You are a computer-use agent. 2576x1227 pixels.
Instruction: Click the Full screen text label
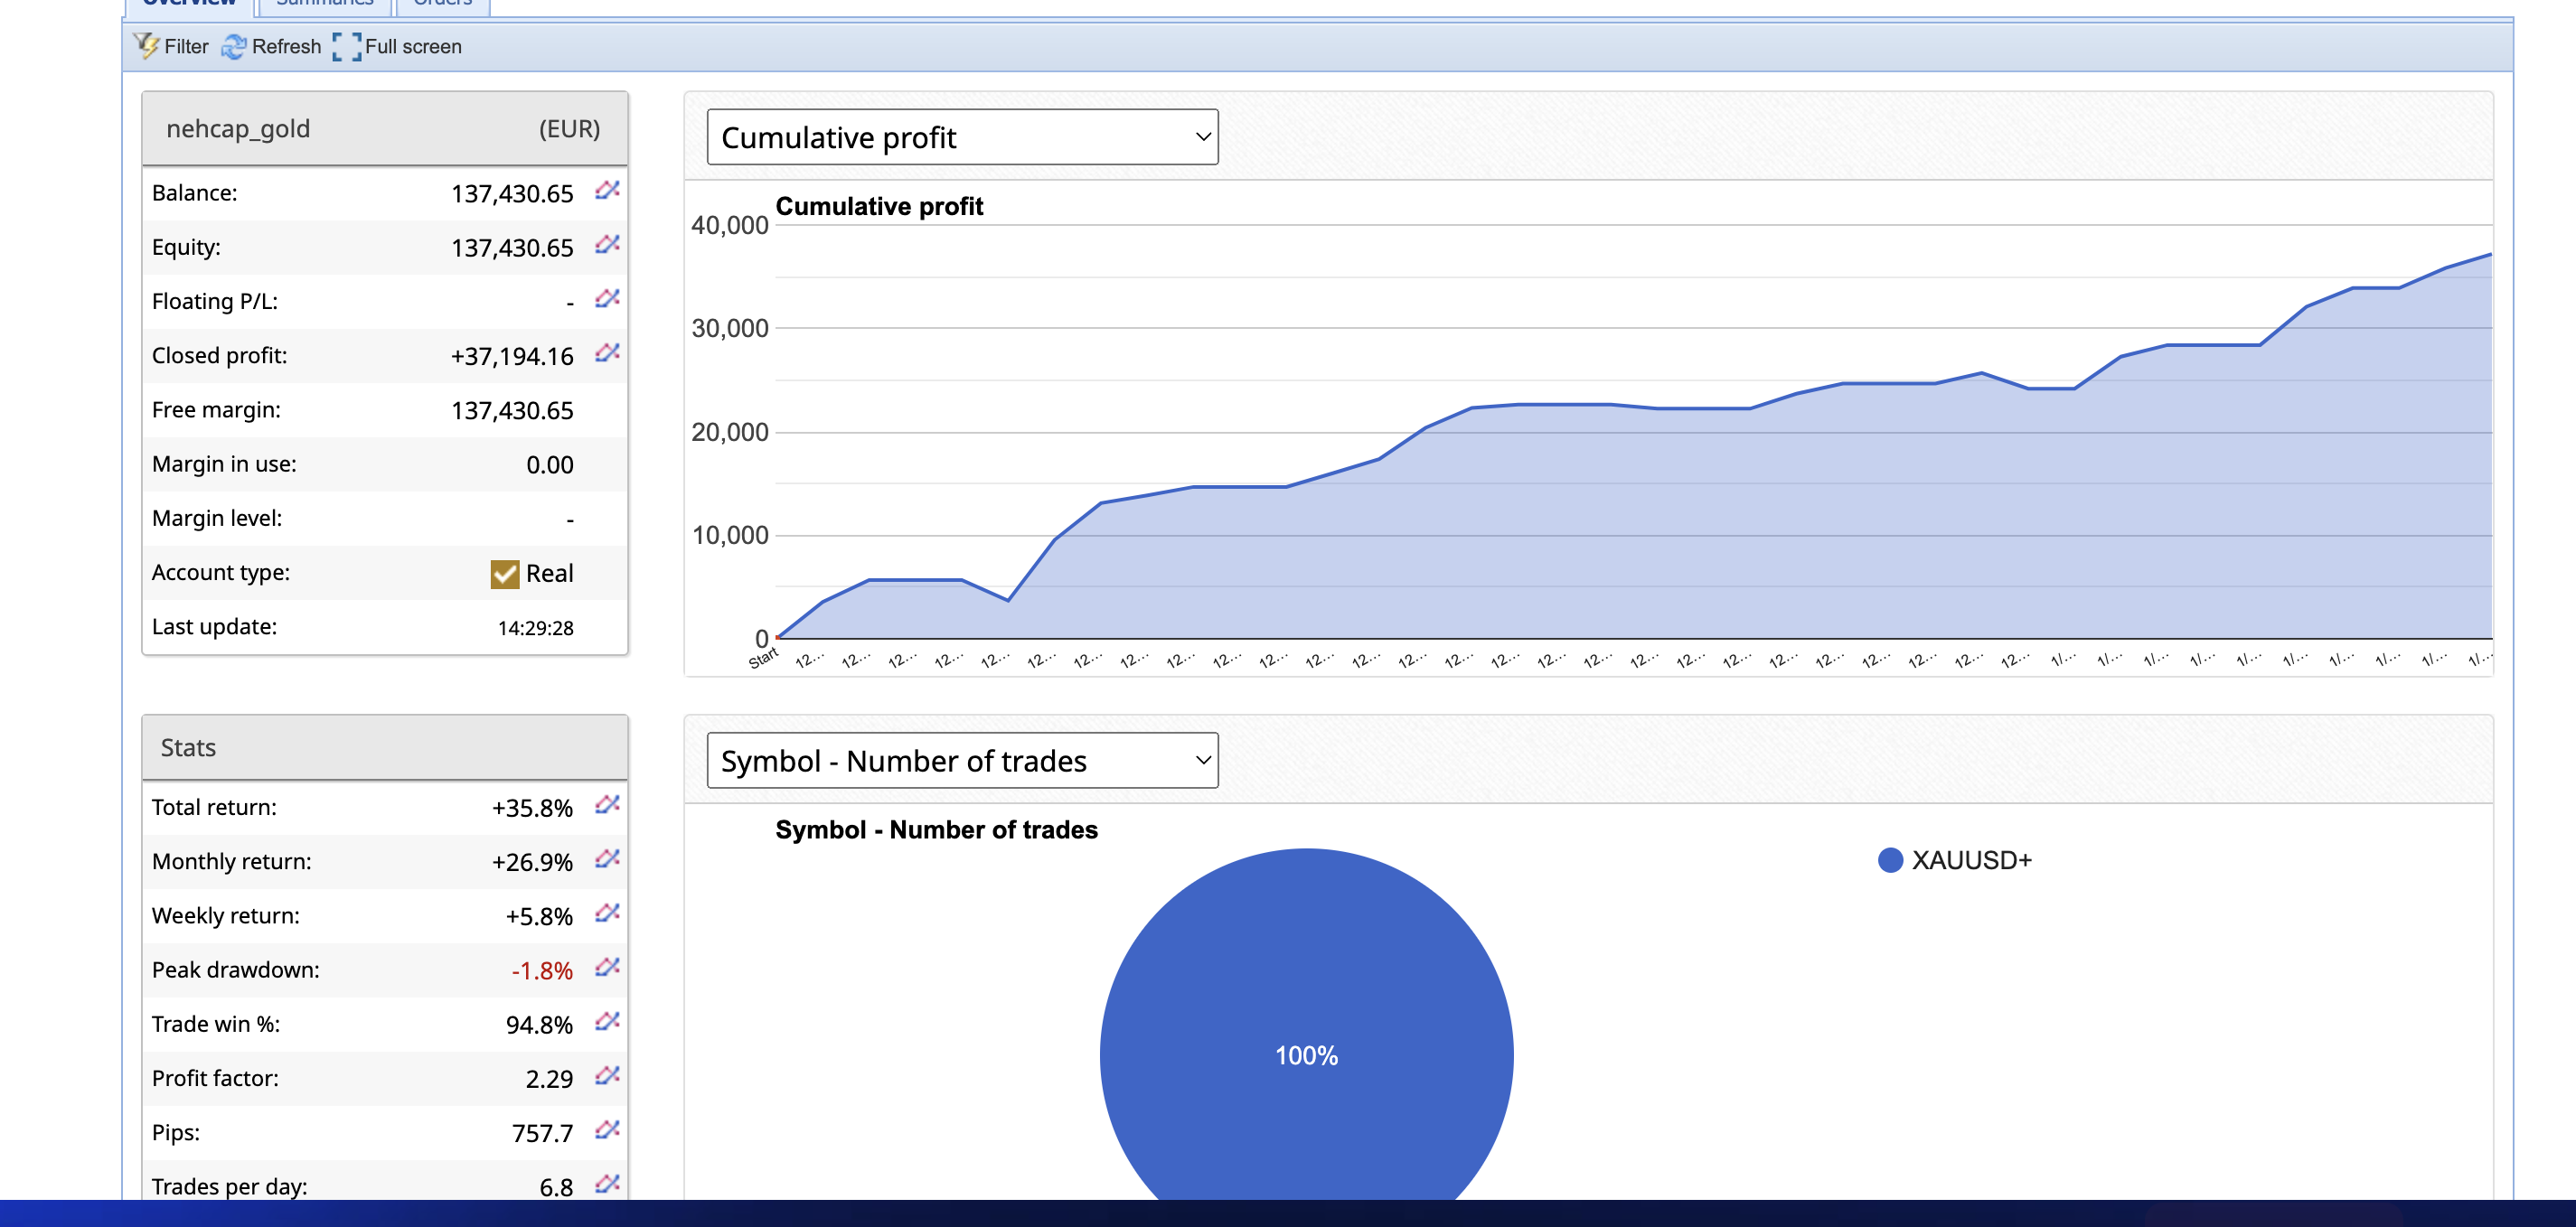coord(413,47)
